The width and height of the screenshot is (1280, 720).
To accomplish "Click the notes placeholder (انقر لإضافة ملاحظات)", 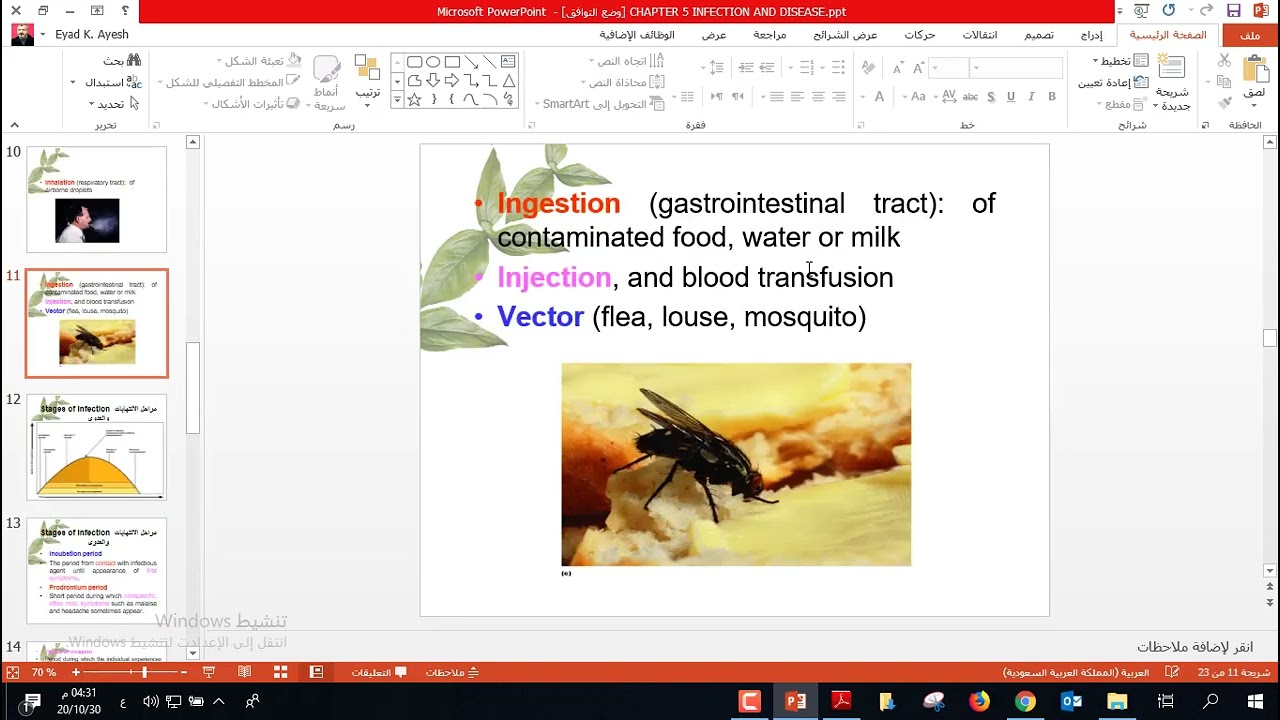I will (x=1195, y=647).
